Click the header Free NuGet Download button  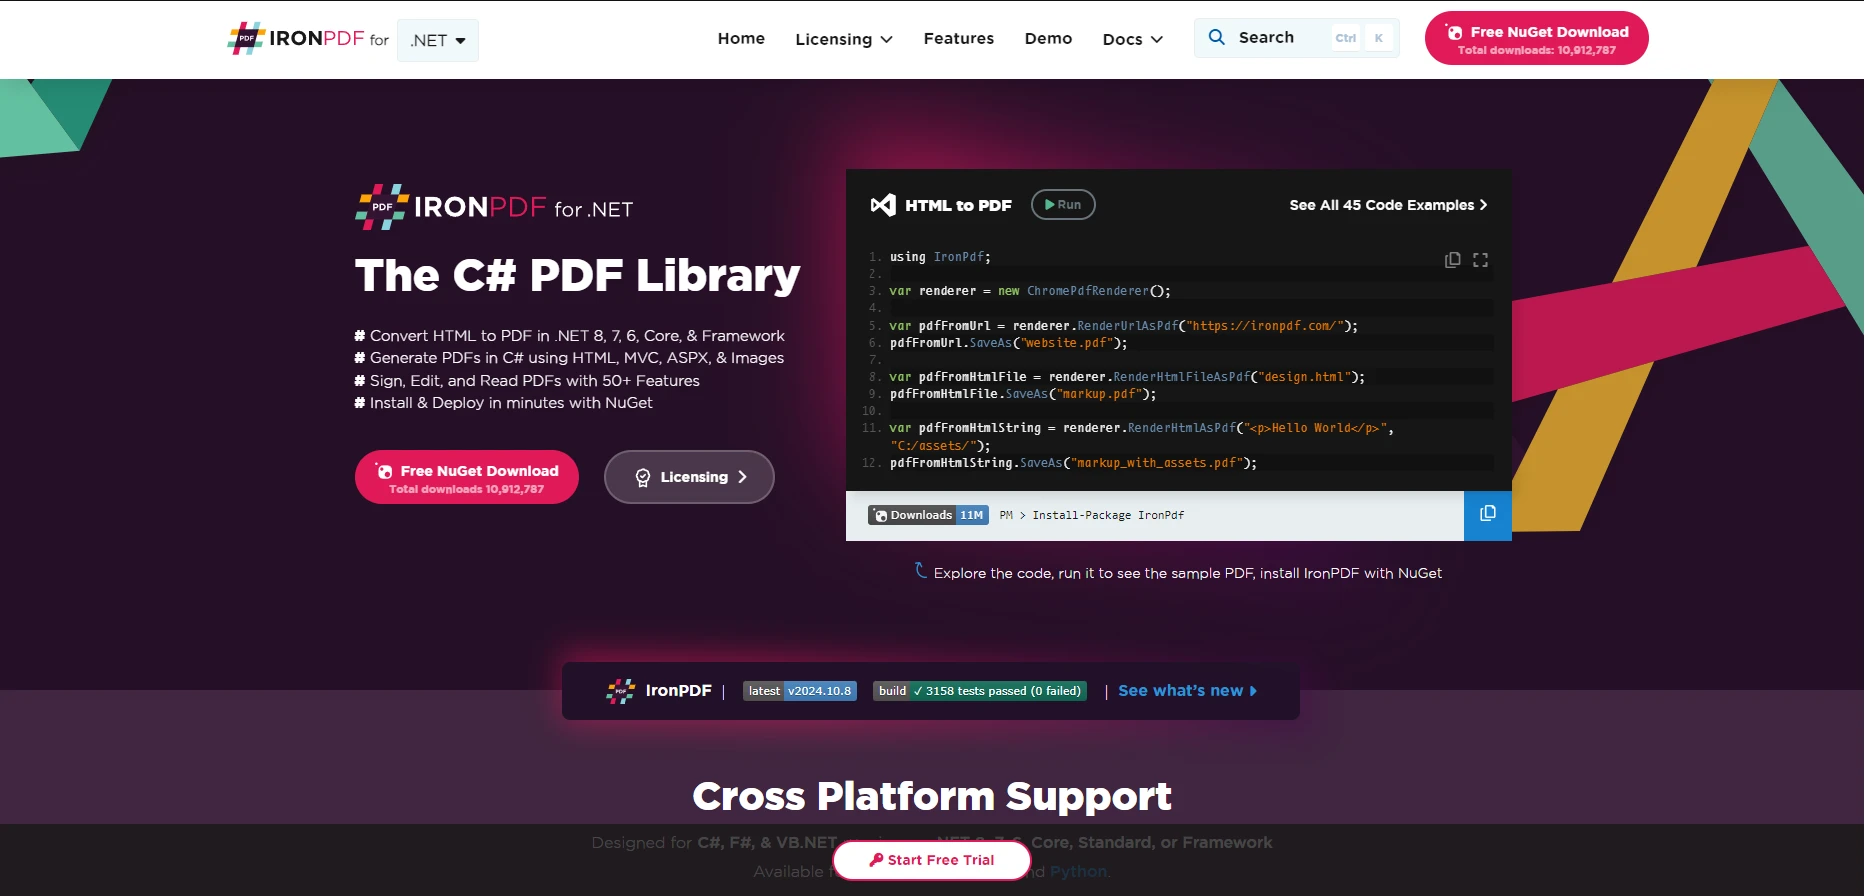(1536, 39)
